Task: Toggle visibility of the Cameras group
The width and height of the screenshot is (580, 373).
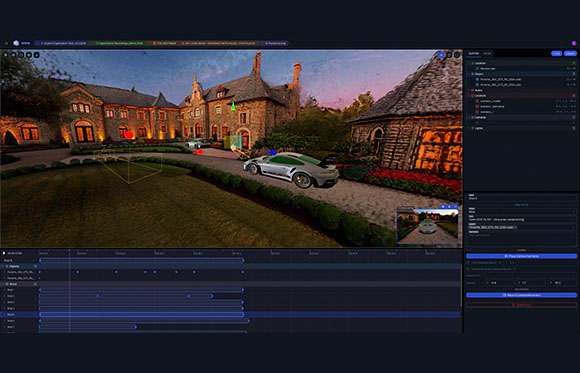Action: [x=574, y=117]
